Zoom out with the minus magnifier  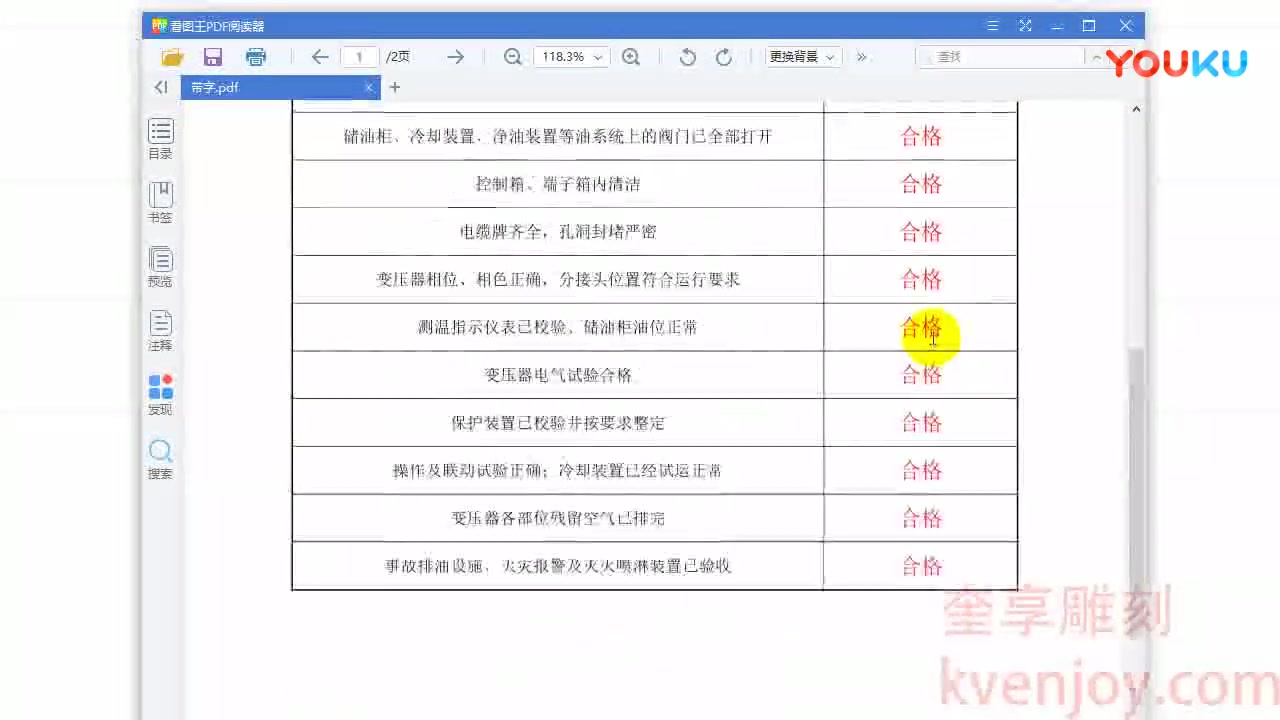point(513,57)
